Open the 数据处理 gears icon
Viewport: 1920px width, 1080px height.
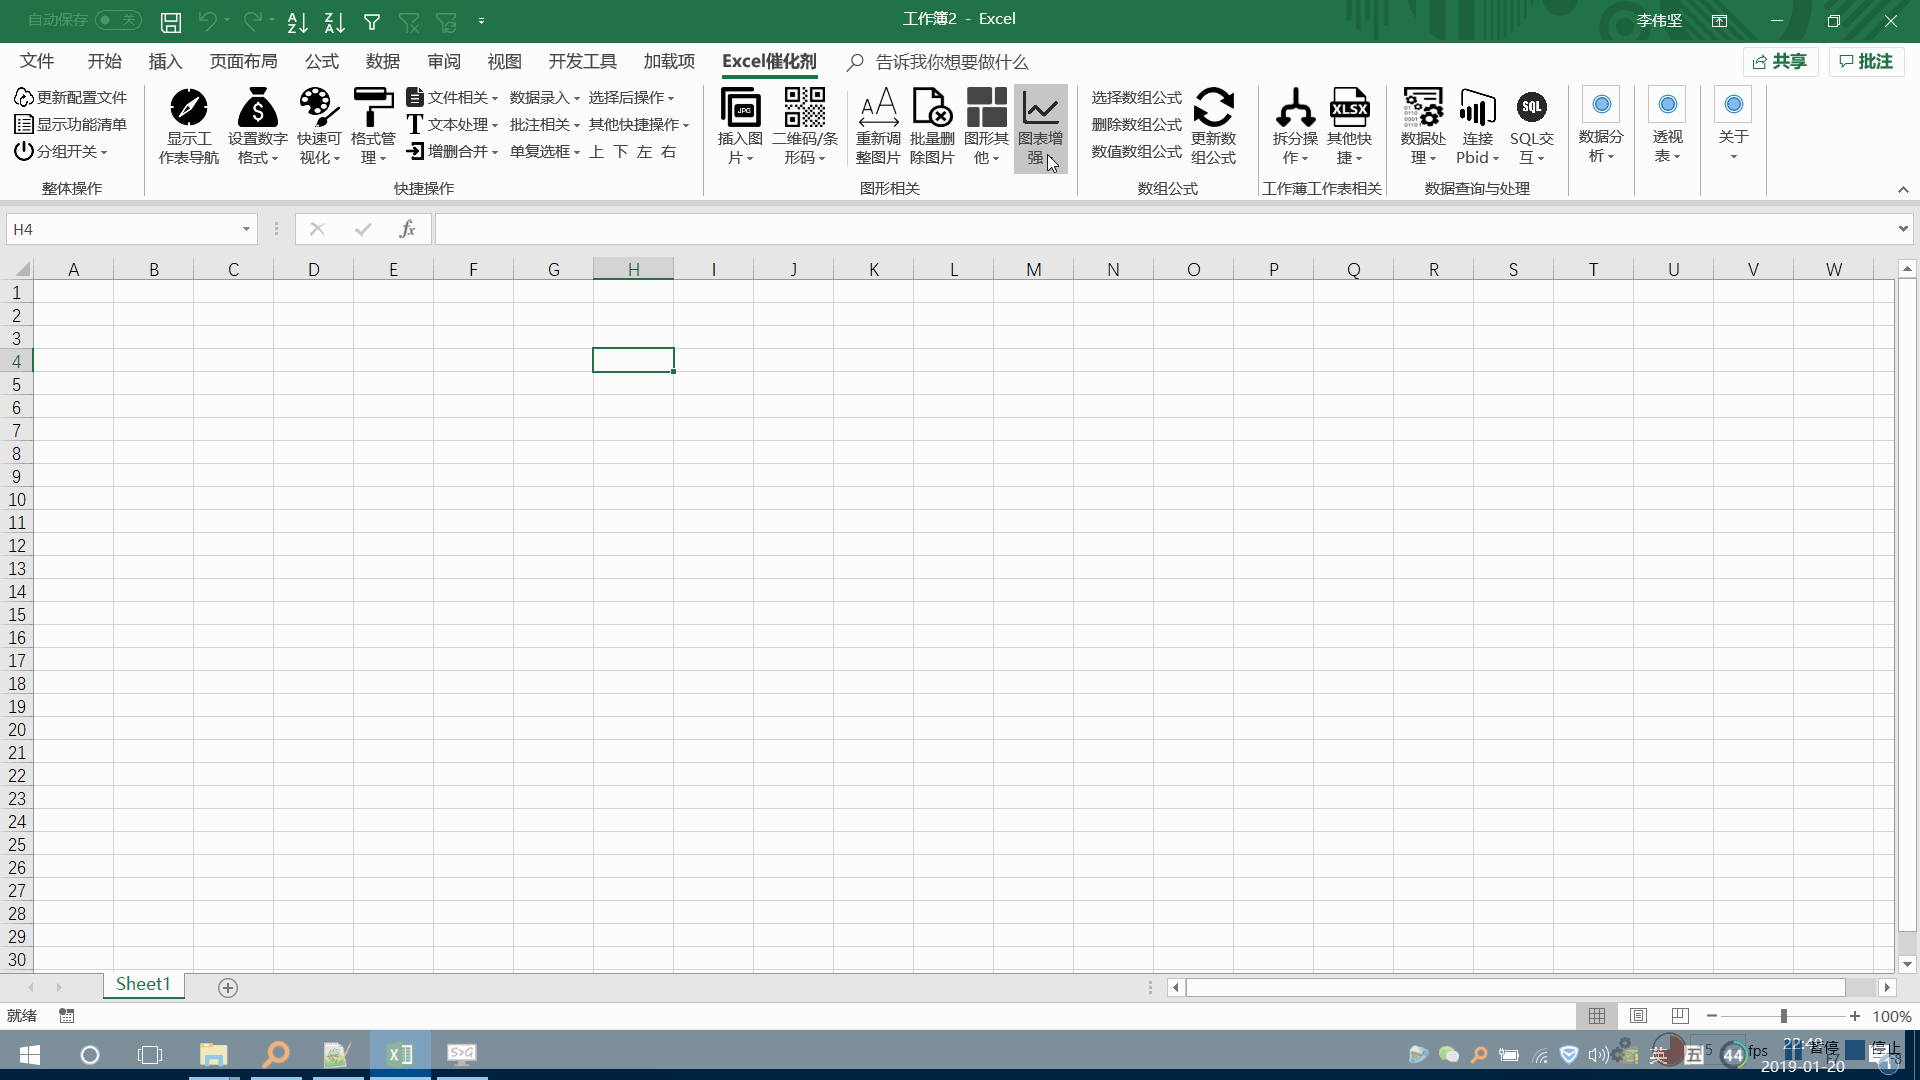pyautogui.click(x=1423, y=107)
